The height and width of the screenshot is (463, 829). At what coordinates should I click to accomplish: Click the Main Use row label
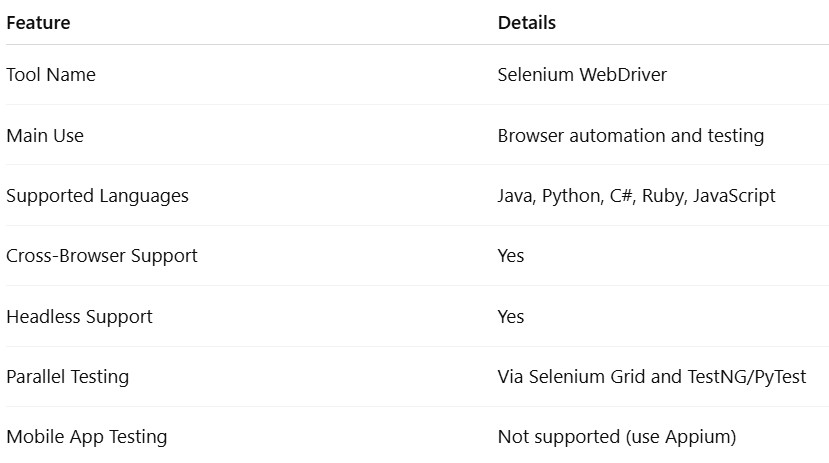point(45,136)
